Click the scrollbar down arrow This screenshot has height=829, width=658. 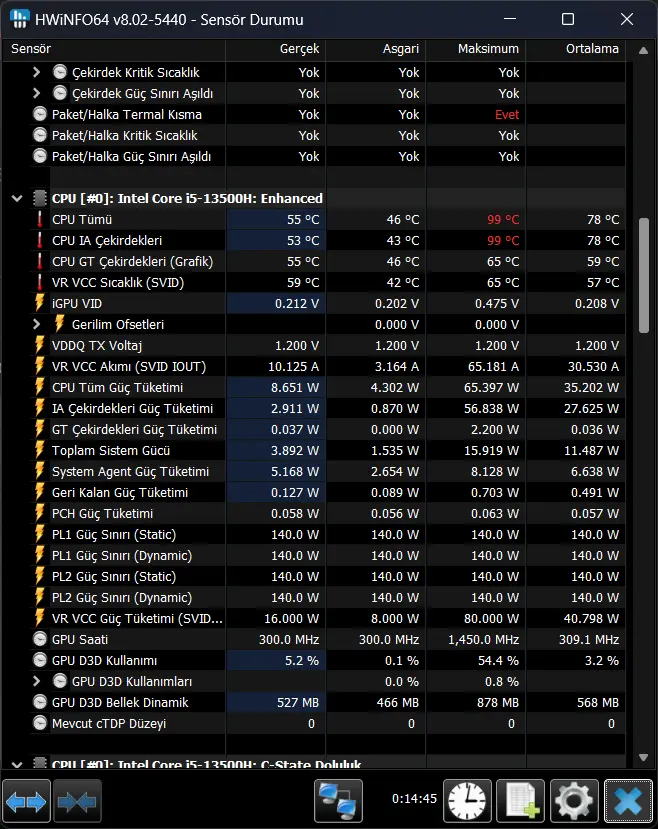[643, 757]
